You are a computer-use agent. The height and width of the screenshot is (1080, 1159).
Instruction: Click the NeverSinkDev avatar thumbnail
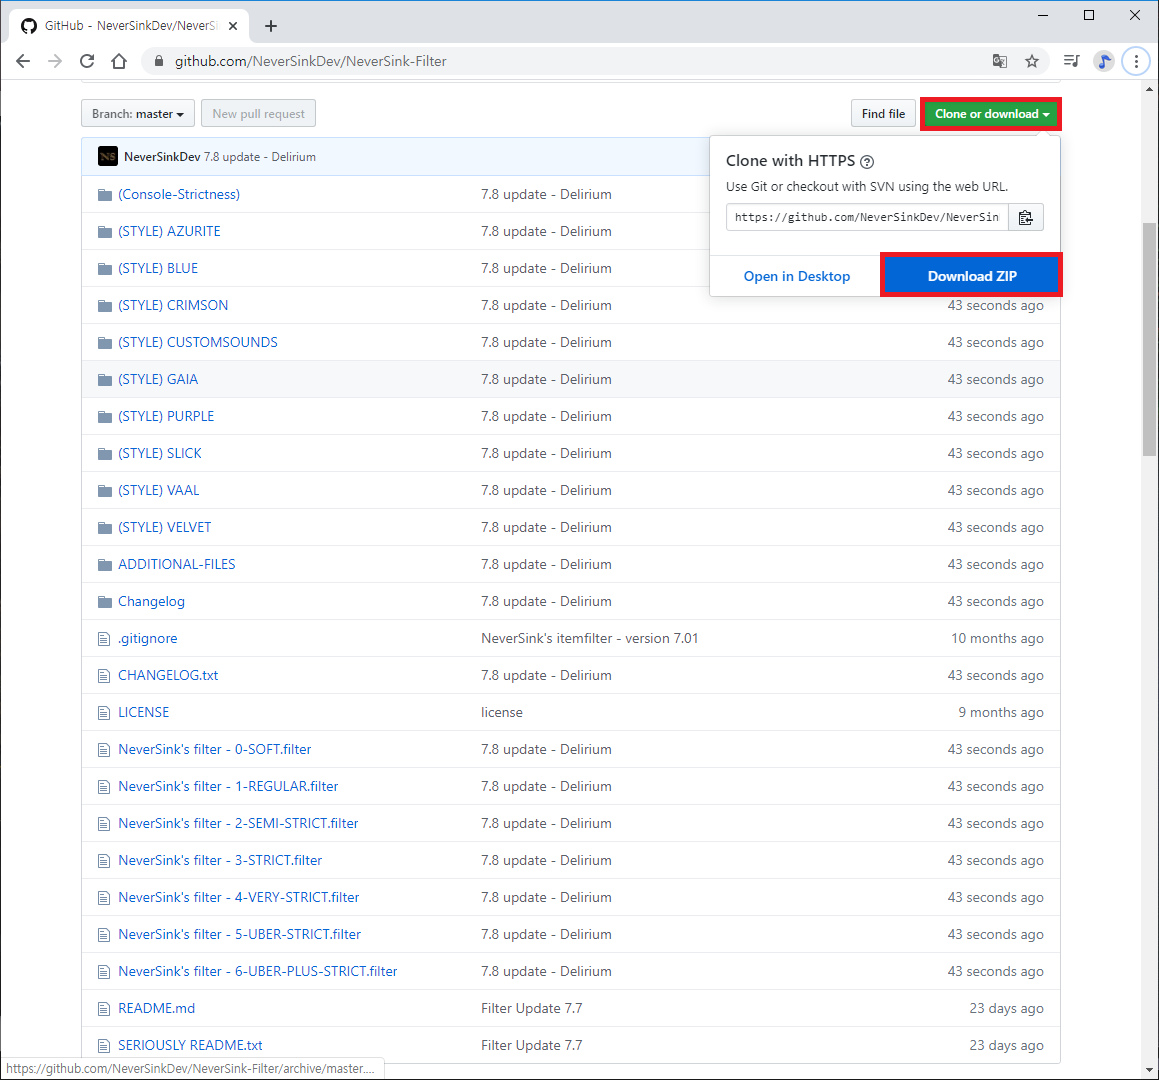108,157
